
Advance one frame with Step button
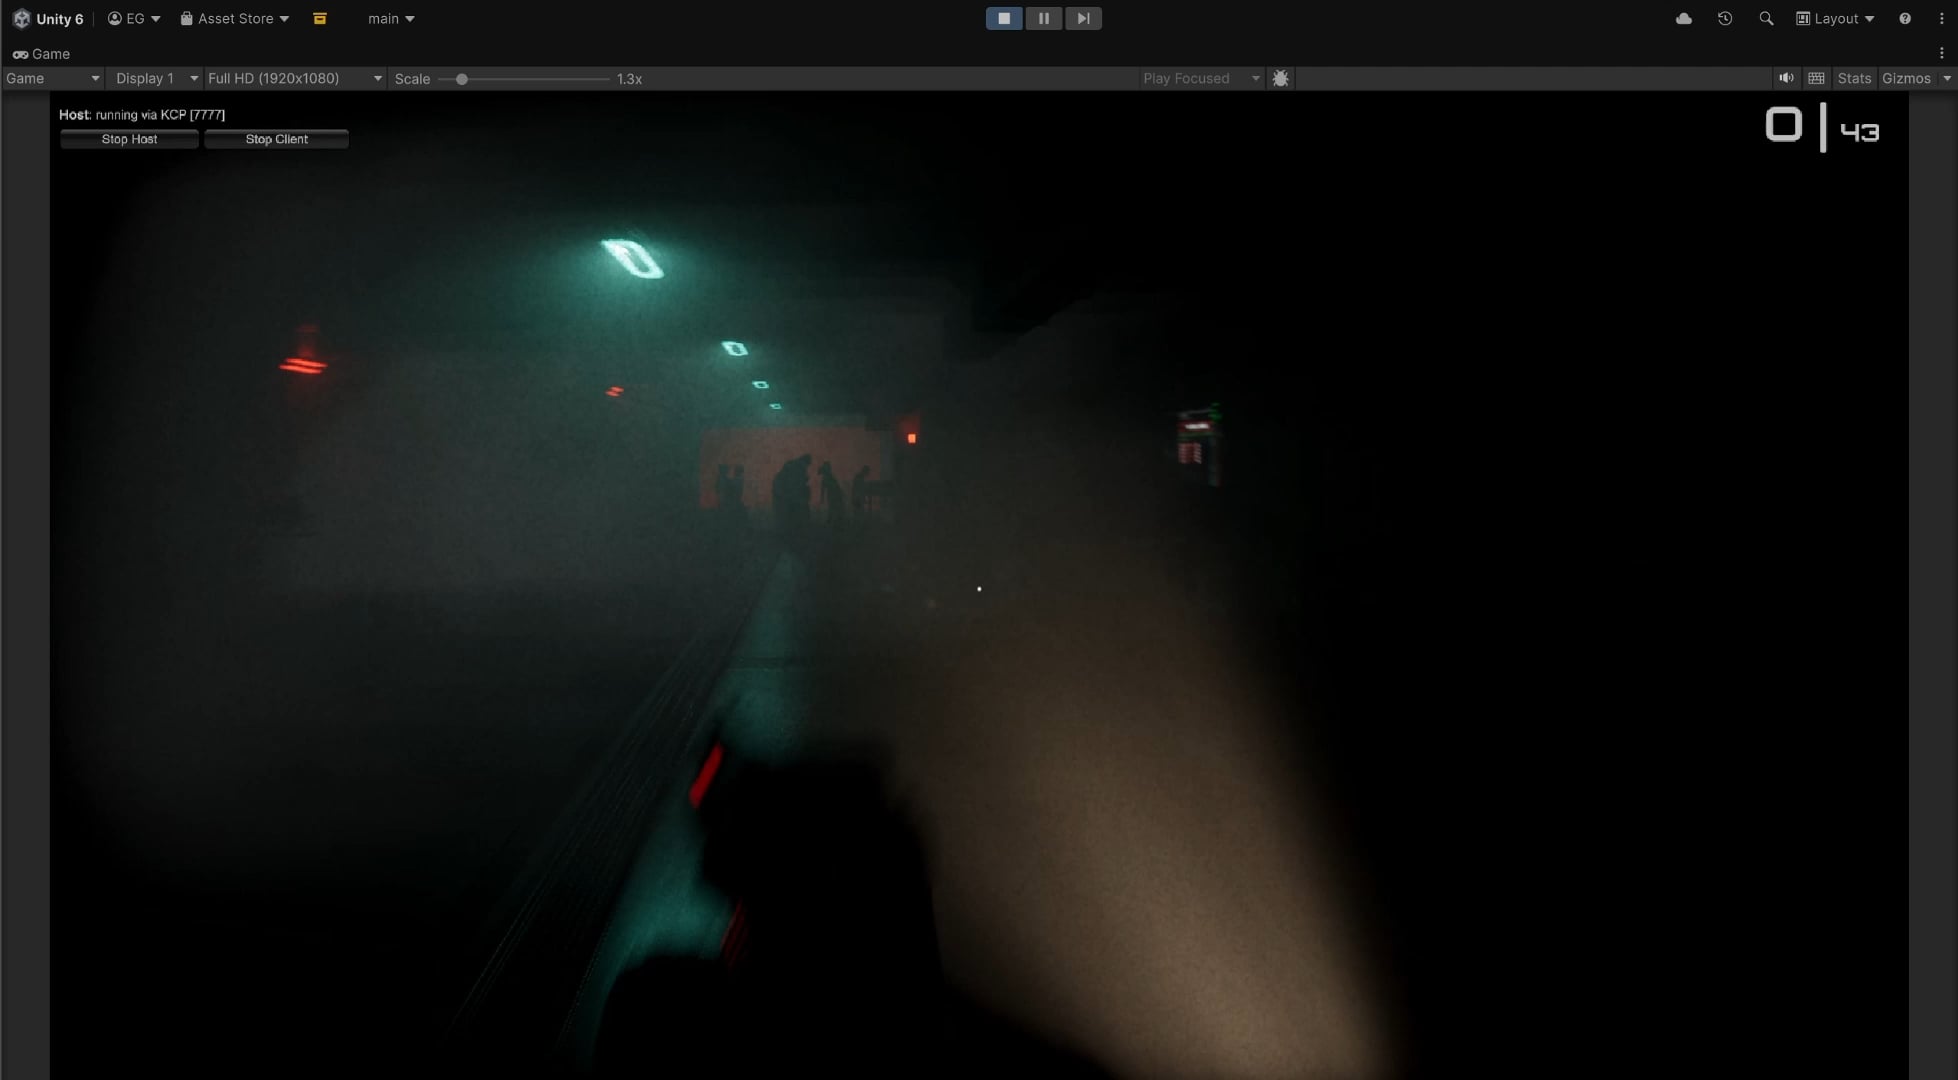click(x=1083, y=19)
